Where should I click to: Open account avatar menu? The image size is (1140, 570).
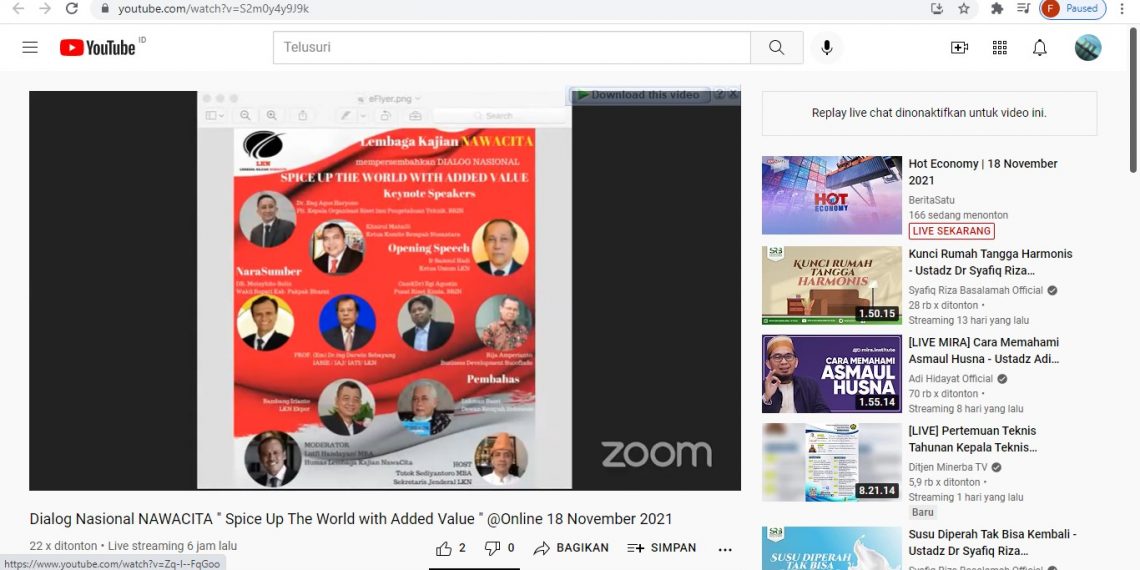pos(1088,47)
